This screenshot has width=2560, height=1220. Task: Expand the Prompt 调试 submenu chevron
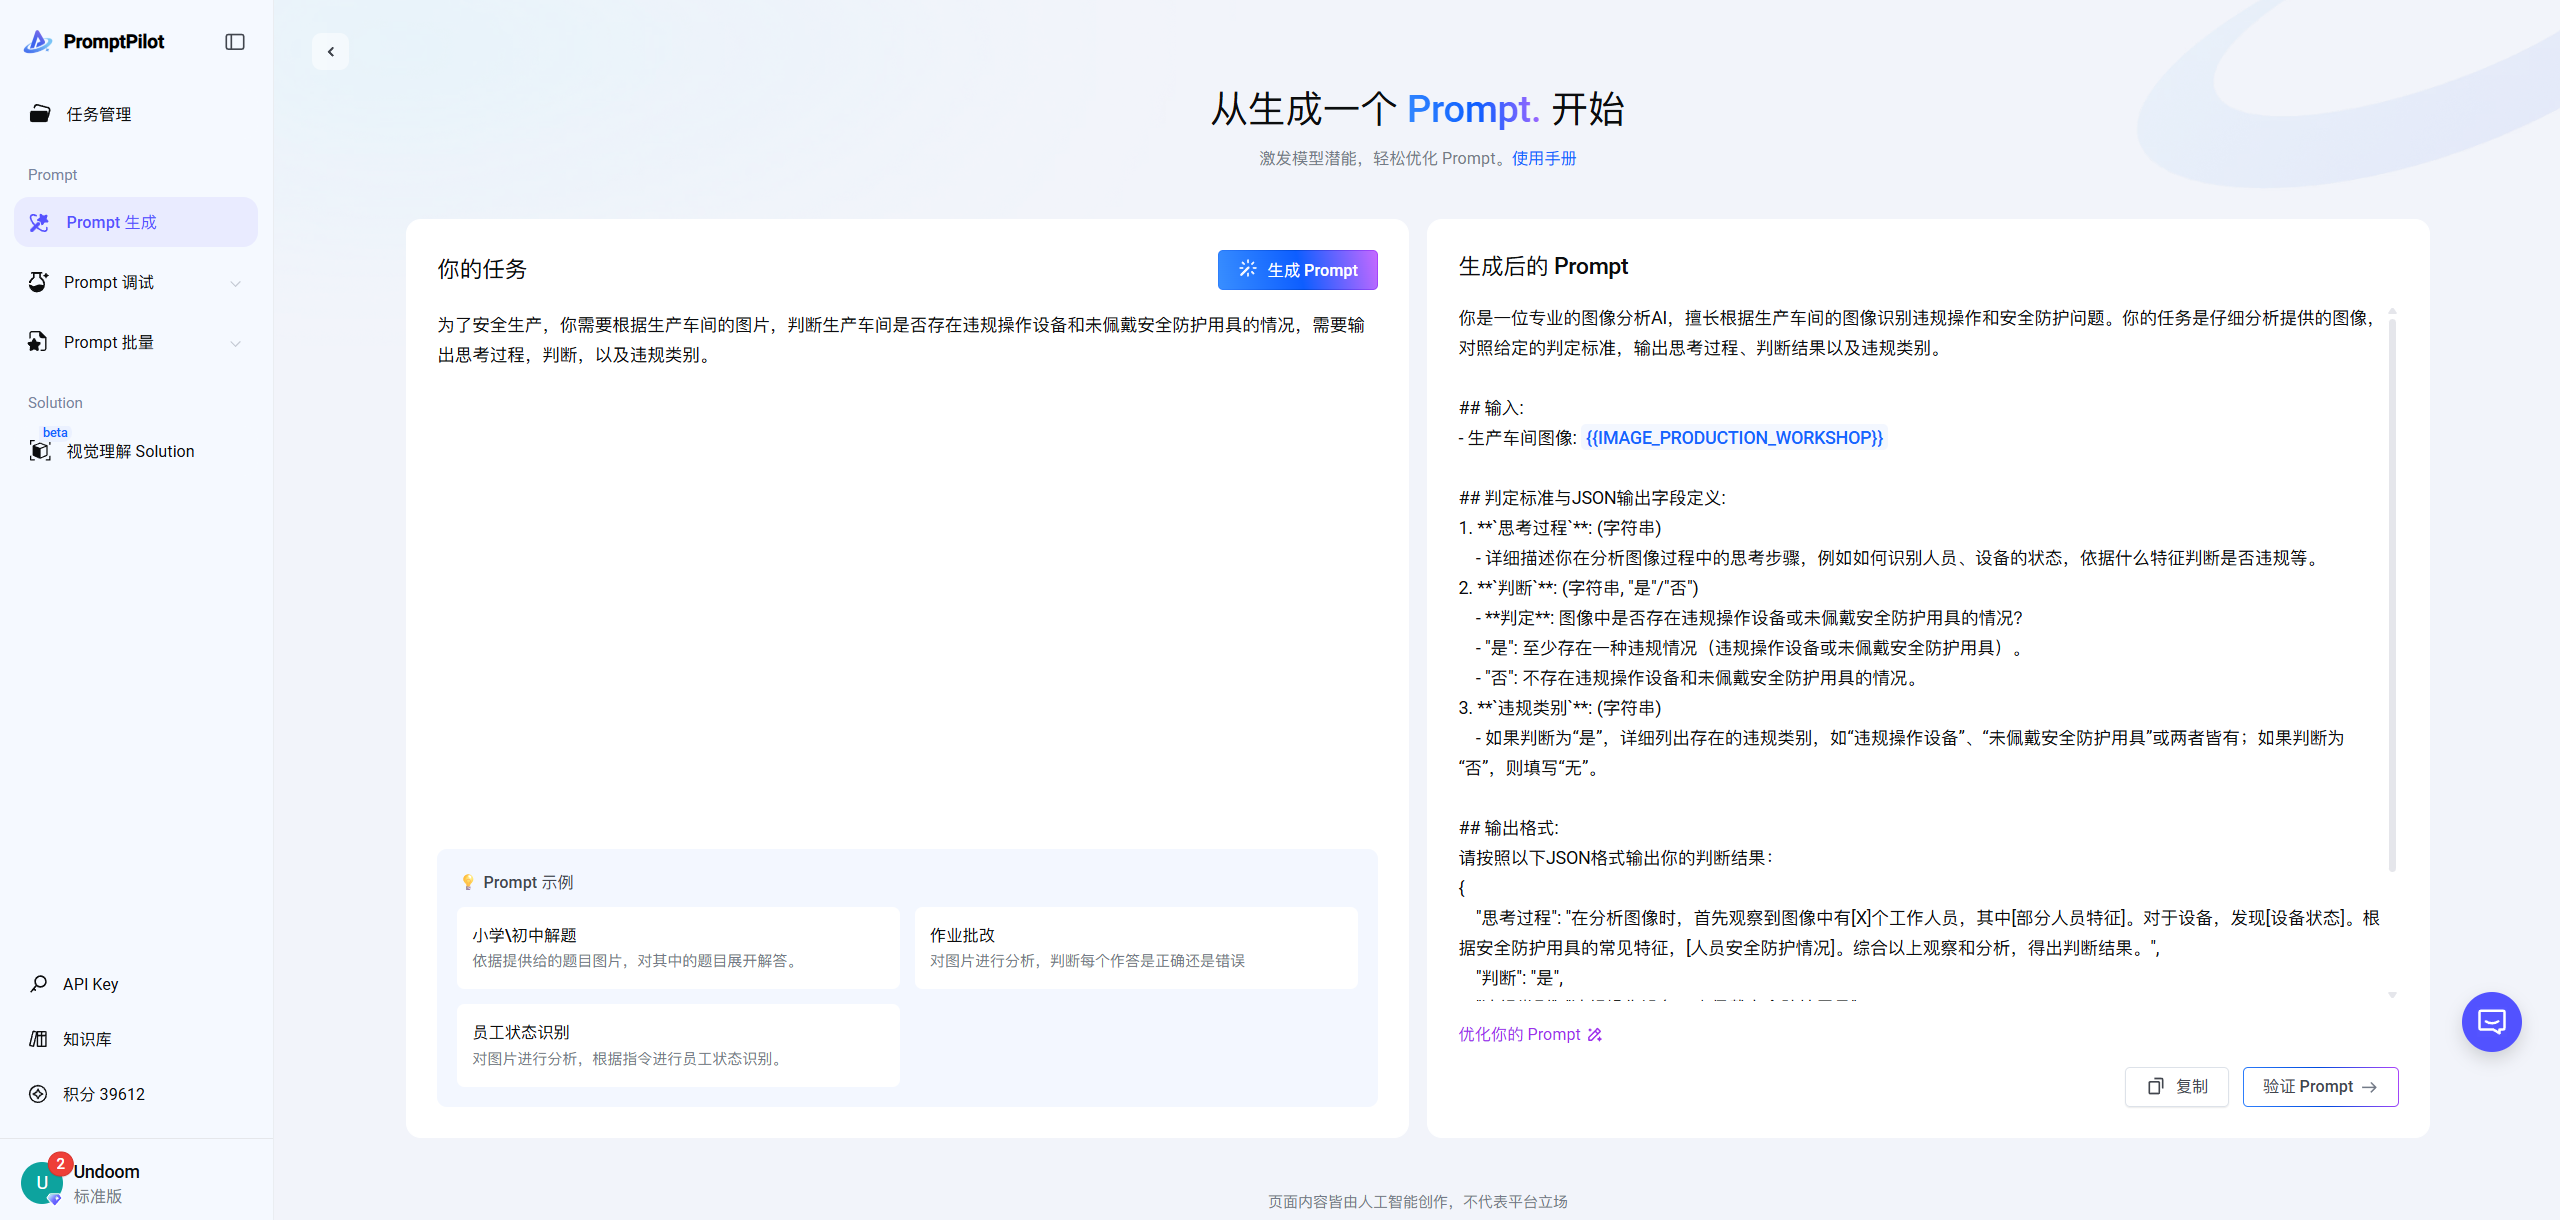(x=236, y=283)
